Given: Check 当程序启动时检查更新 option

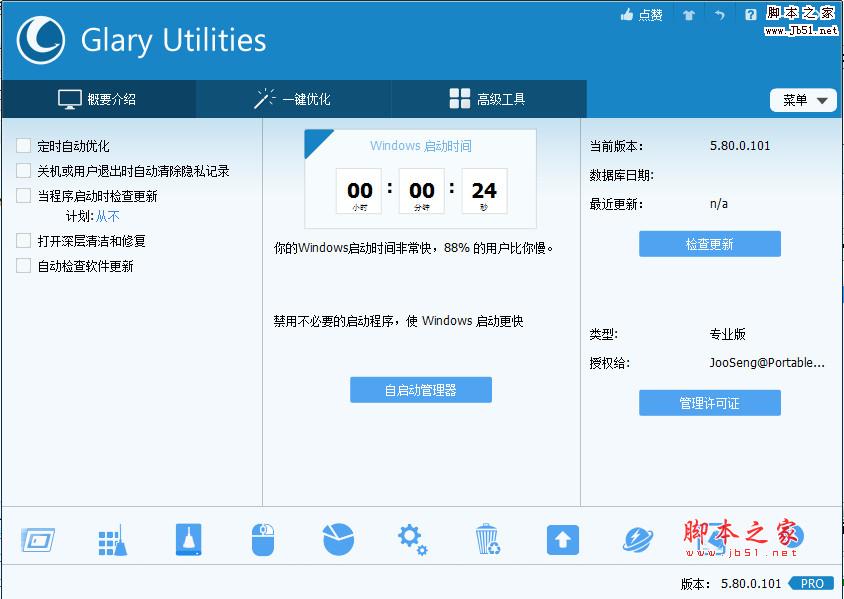Looking at the screenshot, I should [x=24, y=195].
